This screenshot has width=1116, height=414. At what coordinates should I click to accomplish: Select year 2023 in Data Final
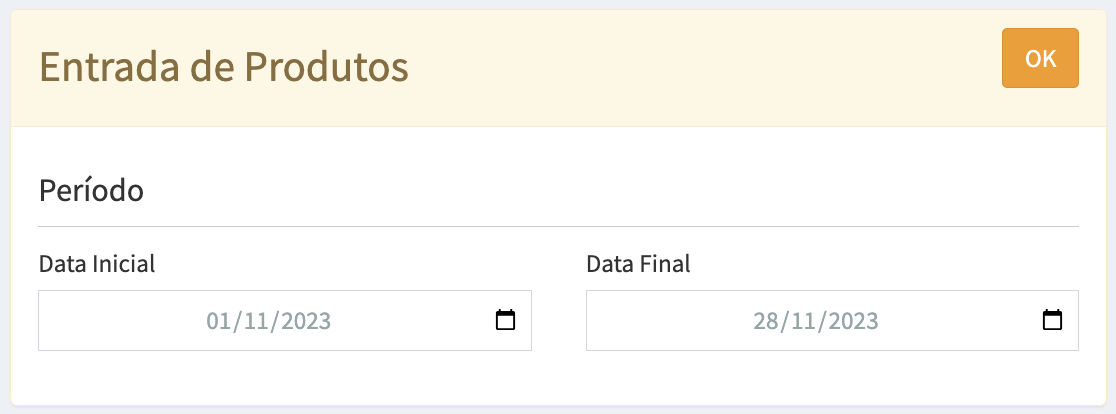pyautogui.click(x=852, y=321)
